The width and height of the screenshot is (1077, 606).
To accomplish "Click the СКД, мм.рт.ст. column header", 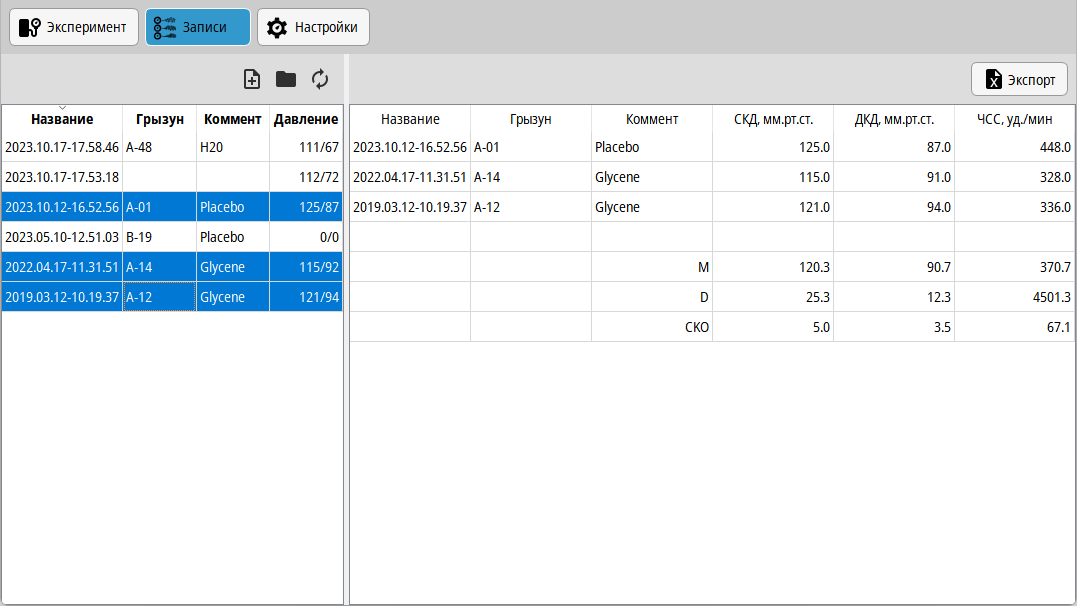I will click(x=773, y=119).
